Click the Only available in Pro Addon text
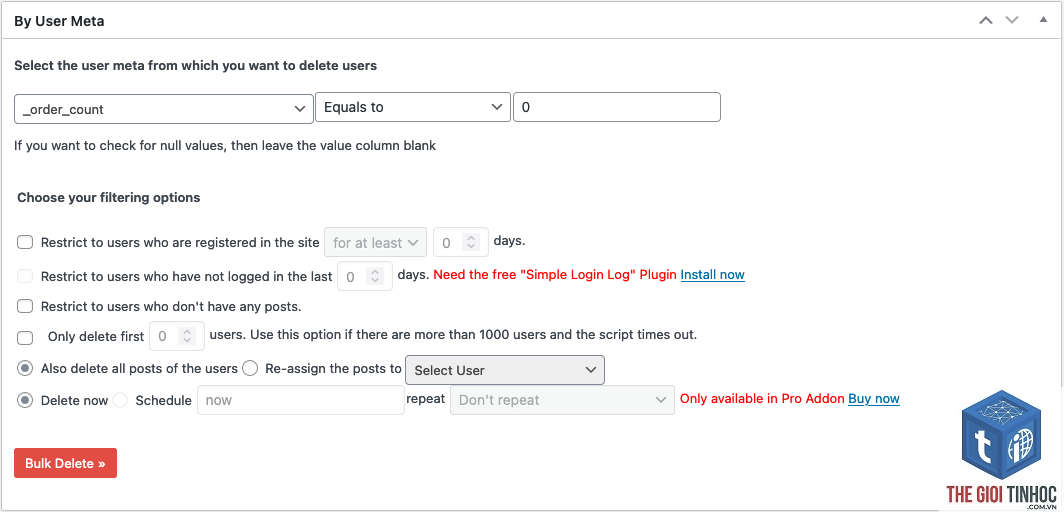1064x512 pixels. click(762, 398)
